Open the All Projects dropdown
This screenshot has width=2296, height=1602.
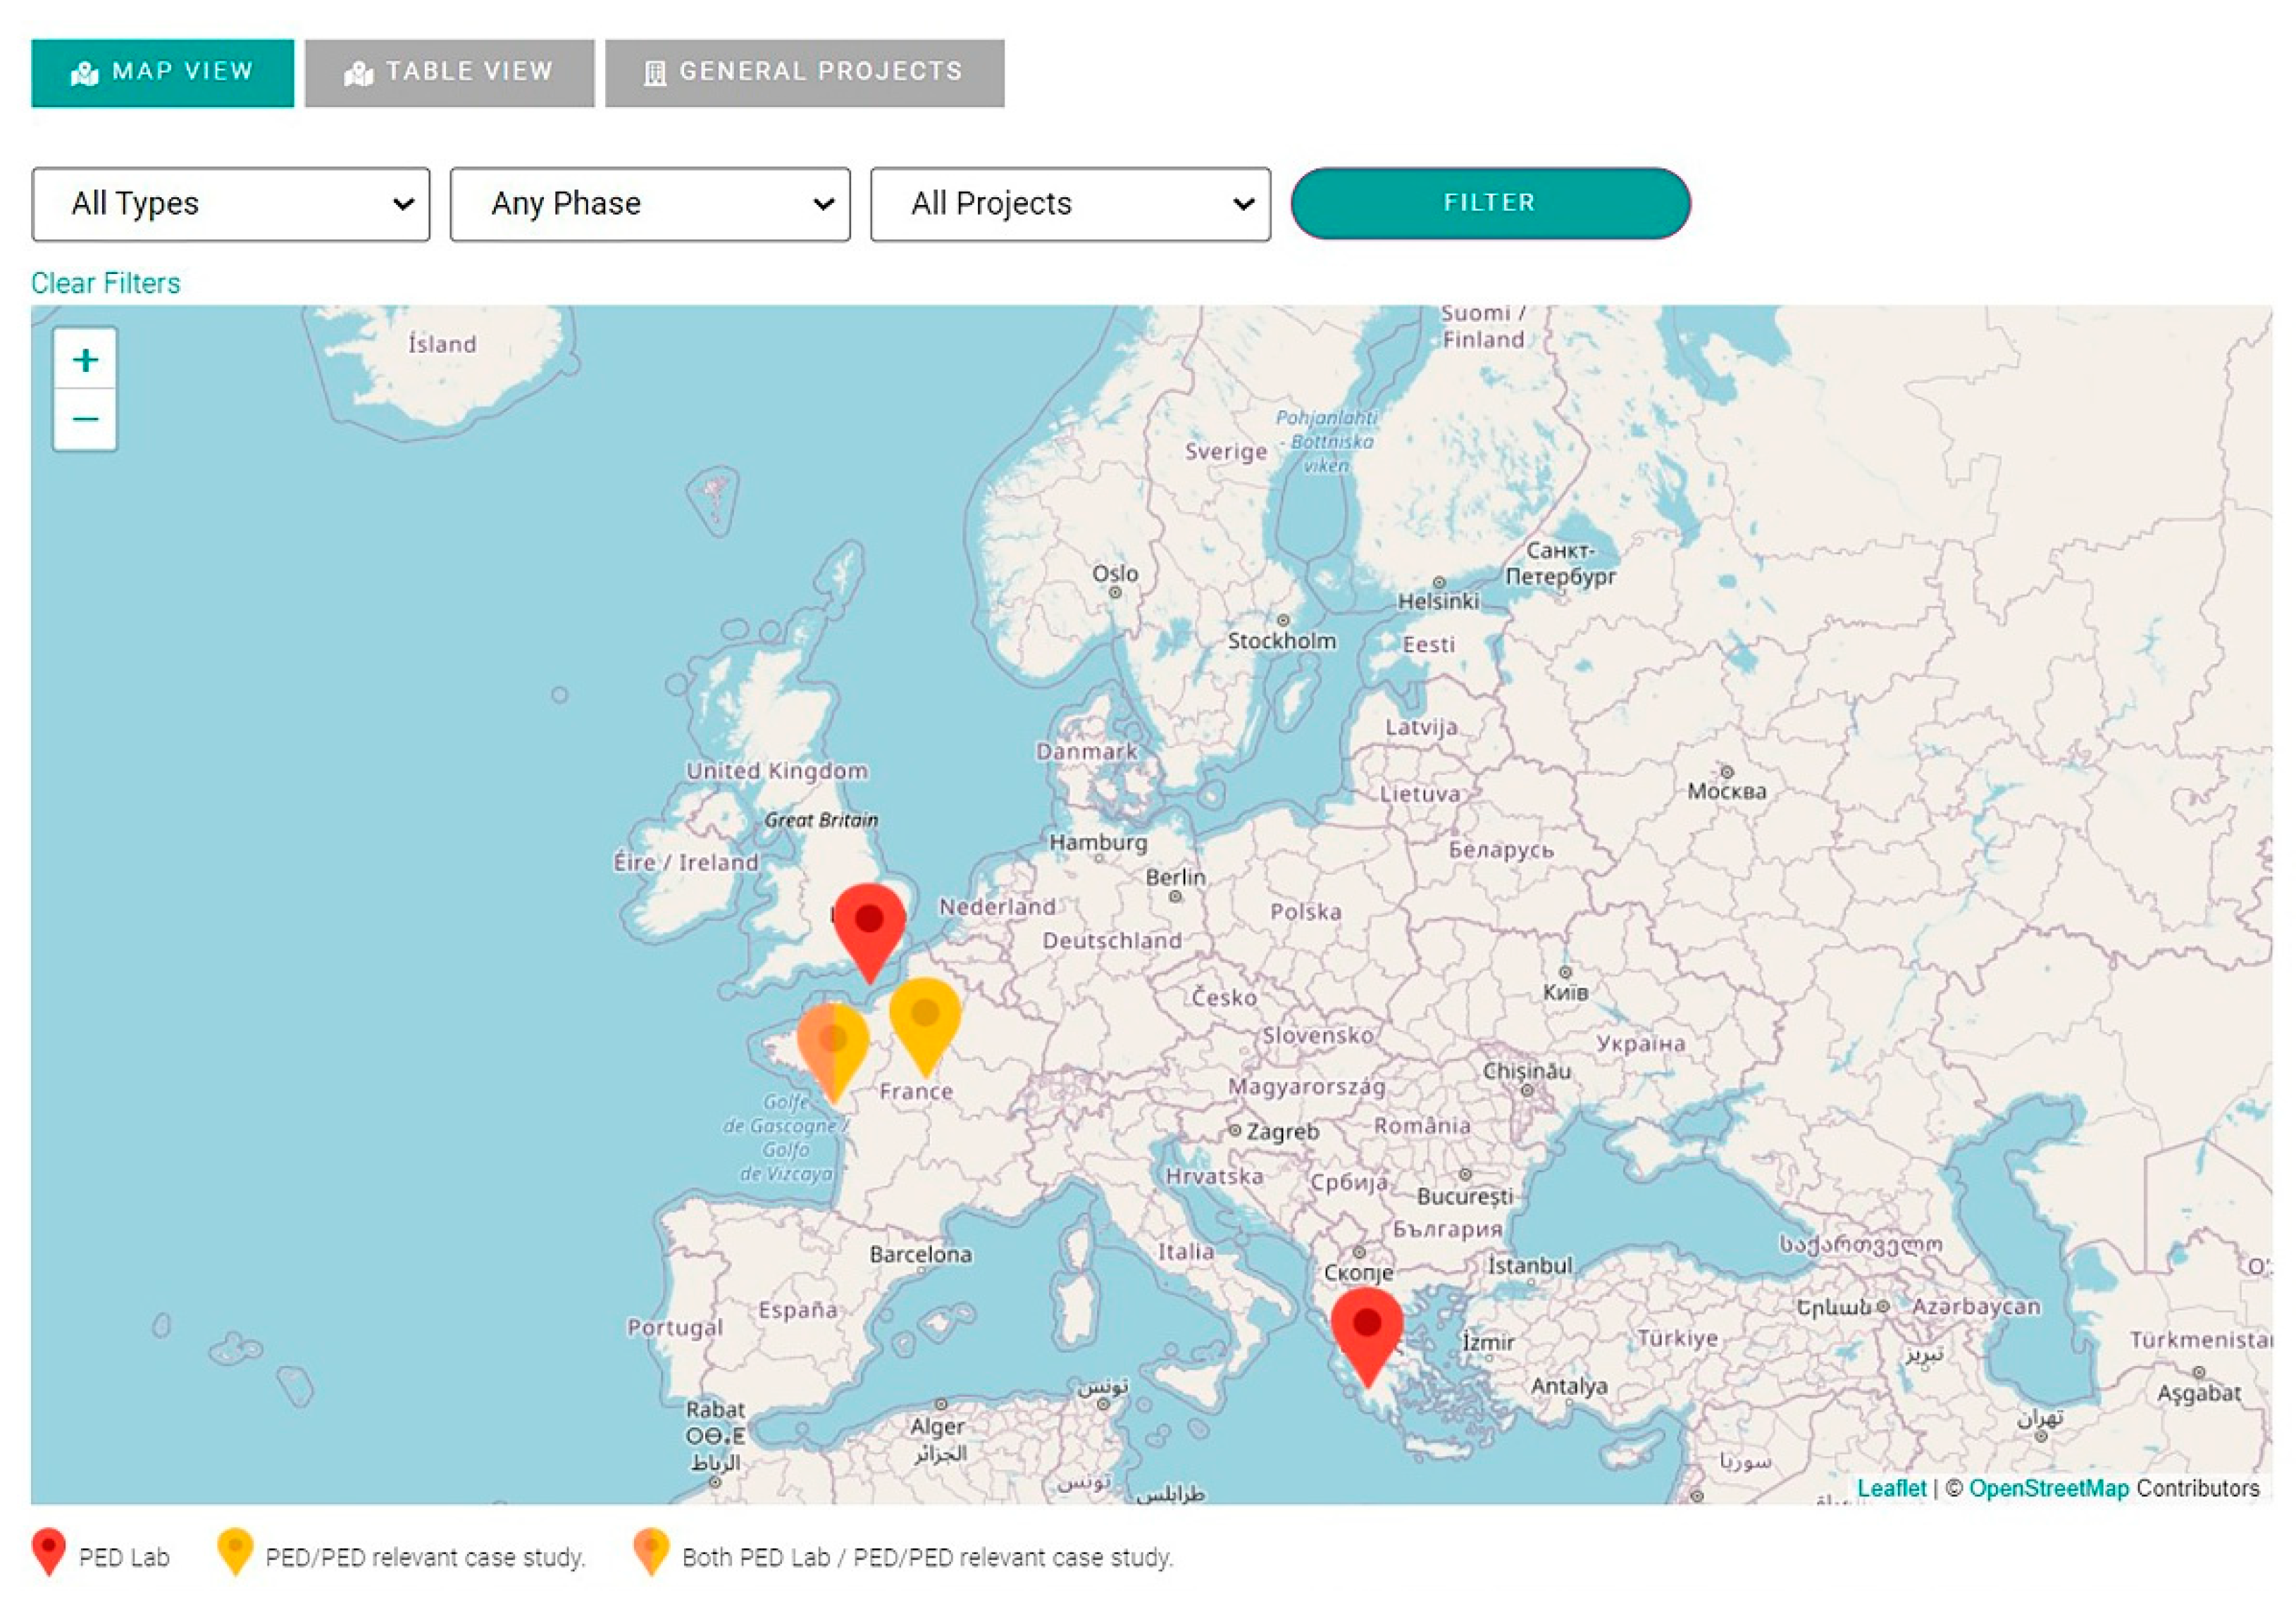[x=1070, y=204]
